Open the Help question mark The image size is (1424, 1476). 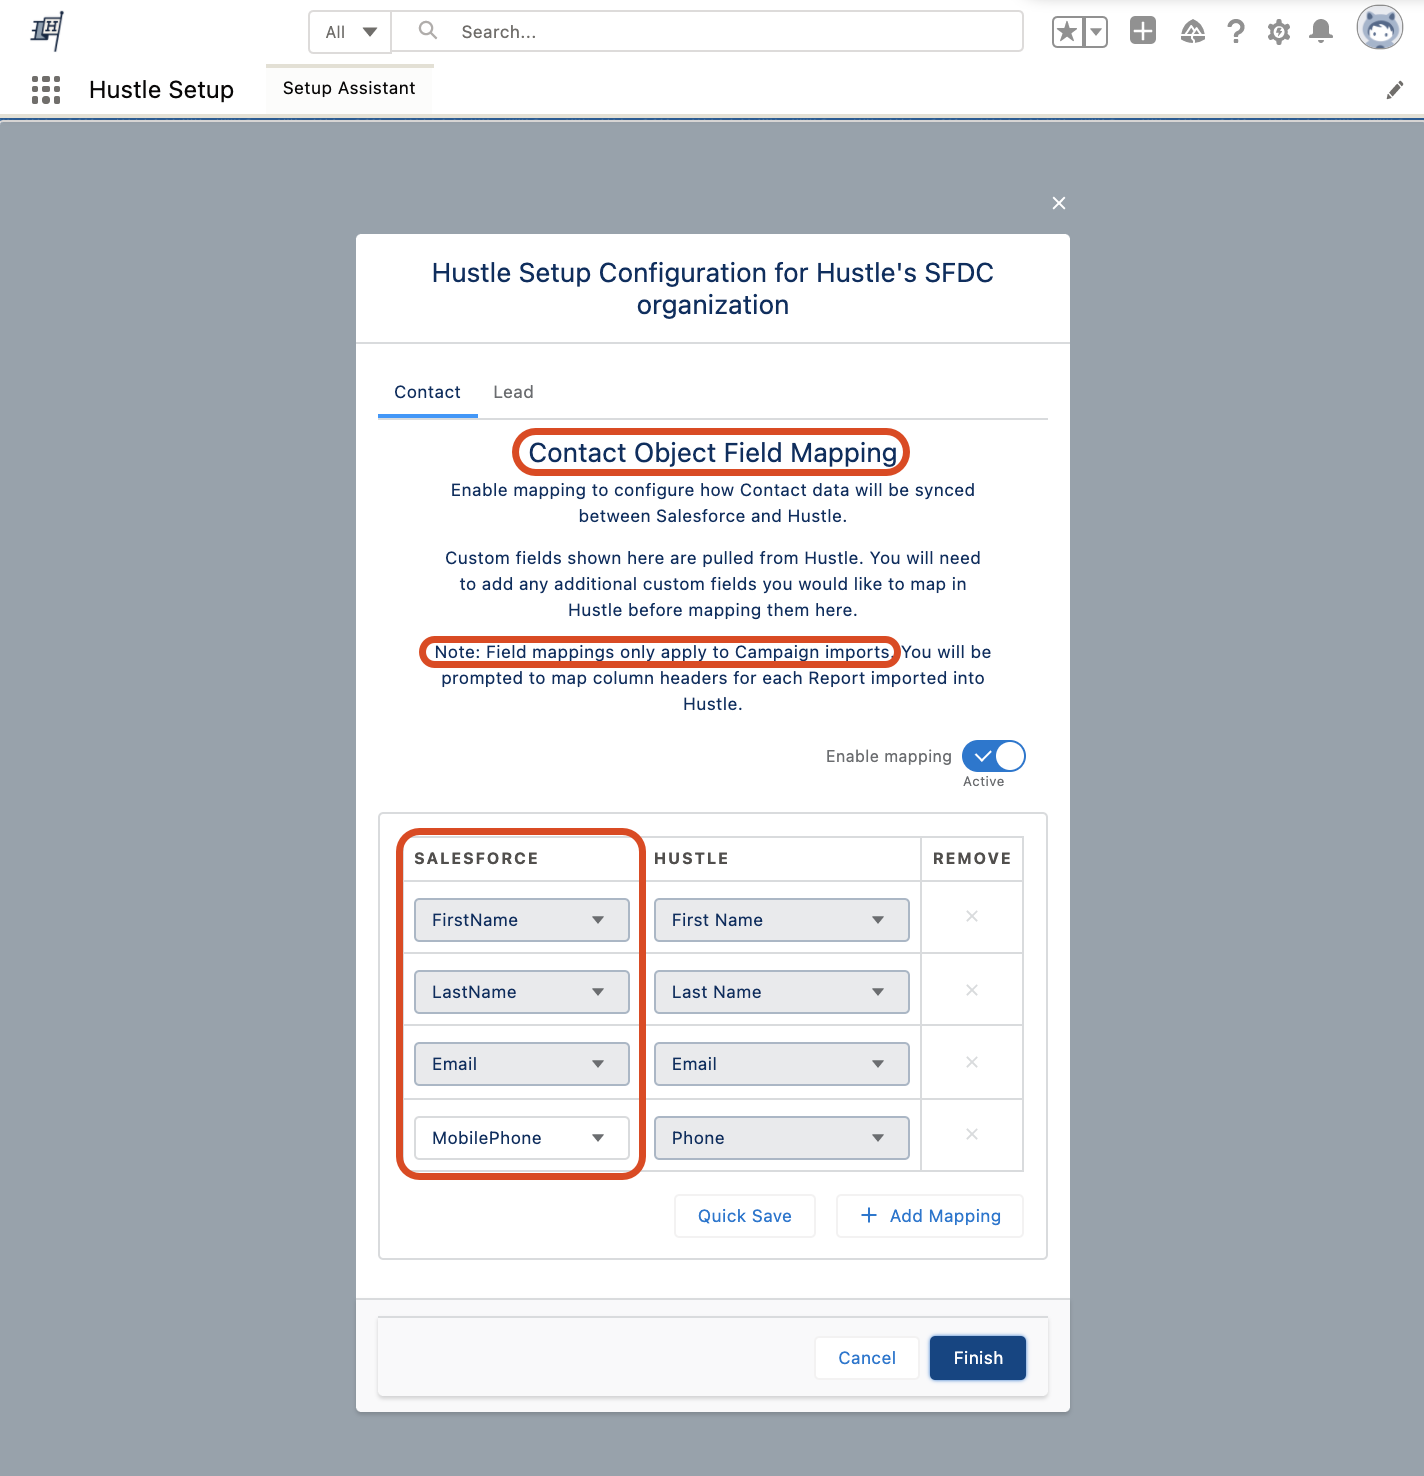1236,32
